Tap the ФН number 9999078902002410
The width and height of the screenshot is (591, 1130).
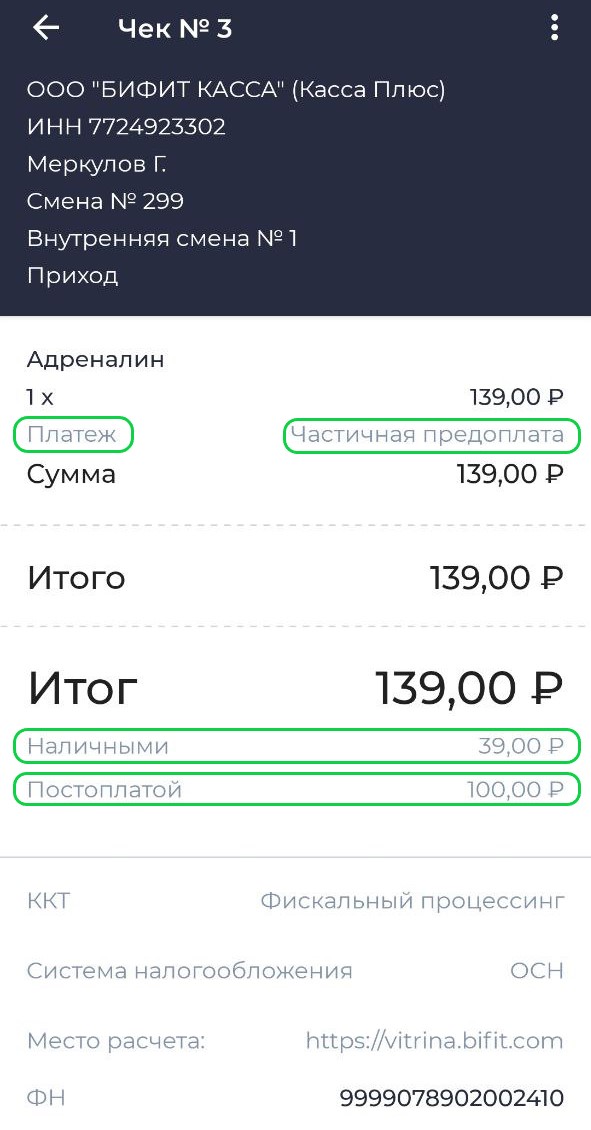coord(451,1098)
